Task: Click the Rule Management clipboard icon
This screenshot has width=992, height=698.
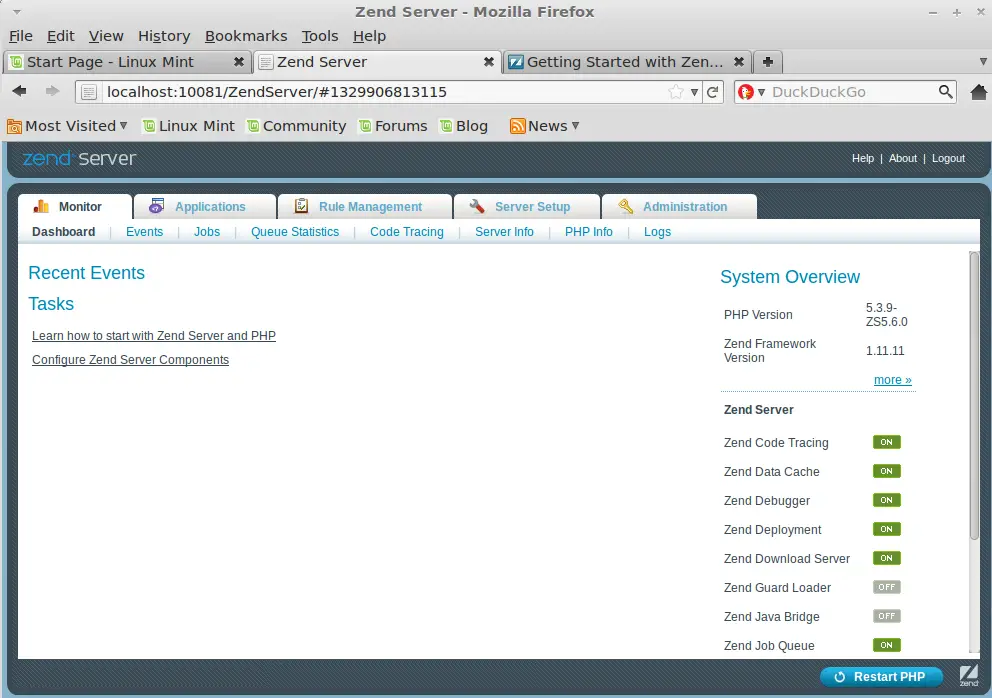Action: point(301,206)
